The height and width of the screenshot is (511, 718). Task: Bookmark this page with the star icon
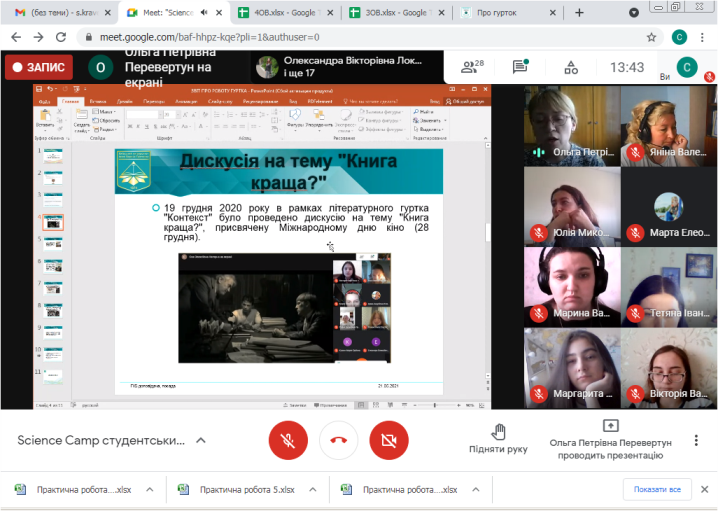(651, 37)
